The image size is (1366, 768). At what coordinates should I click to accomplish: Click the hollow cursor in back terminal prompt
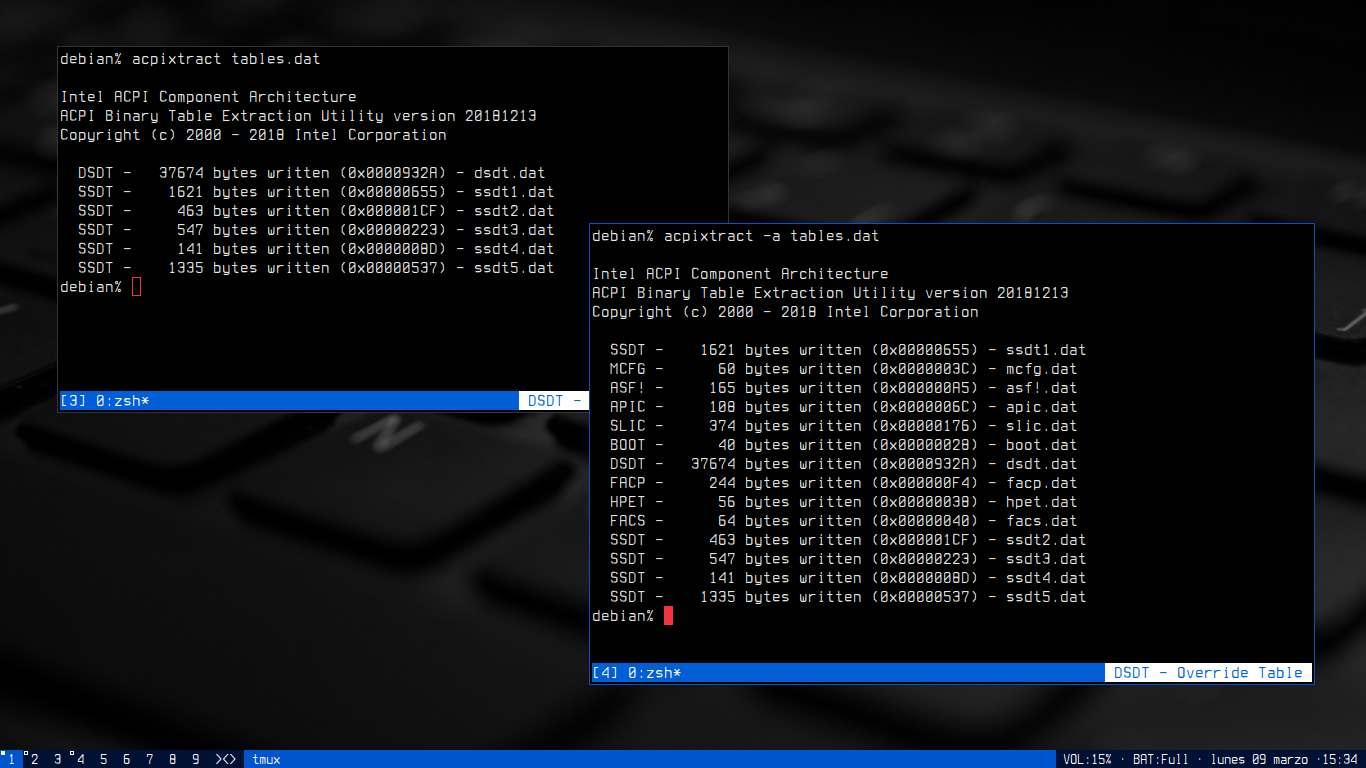point(137,287)
